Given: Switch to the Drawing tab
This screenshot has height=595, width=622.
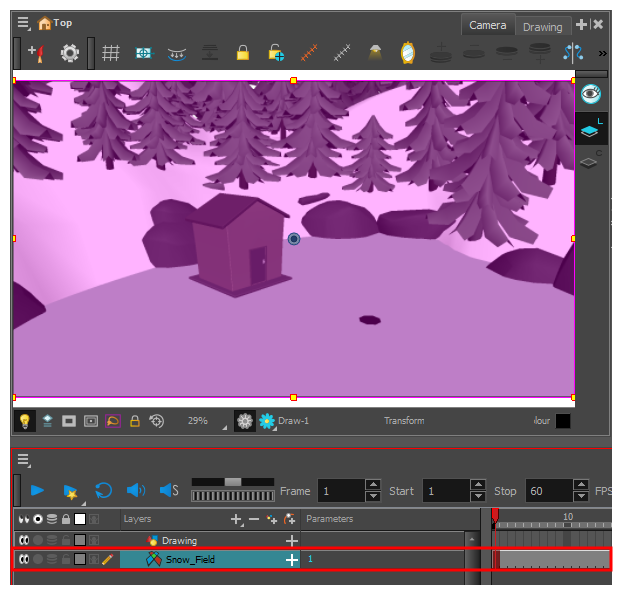Looking at the screenshot, I should point(543,27).
